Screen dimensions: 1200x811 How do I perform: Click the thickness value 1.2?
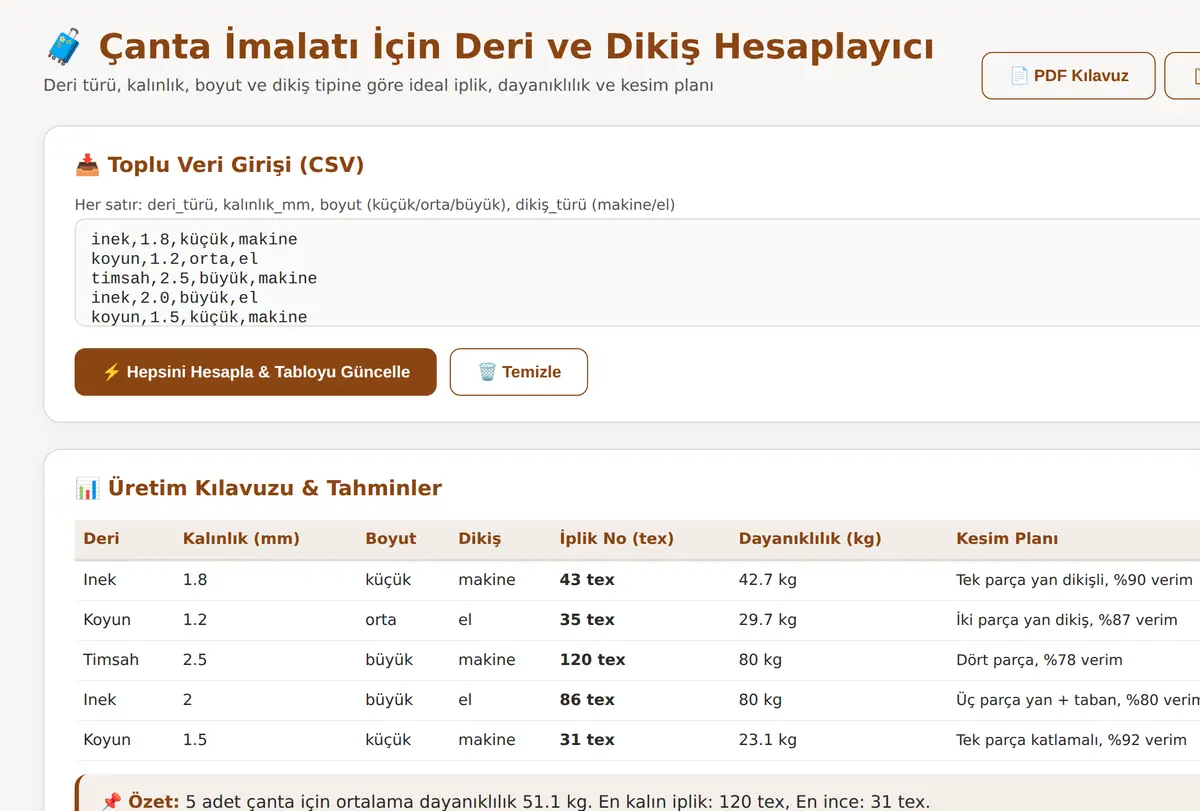point(195,620)
